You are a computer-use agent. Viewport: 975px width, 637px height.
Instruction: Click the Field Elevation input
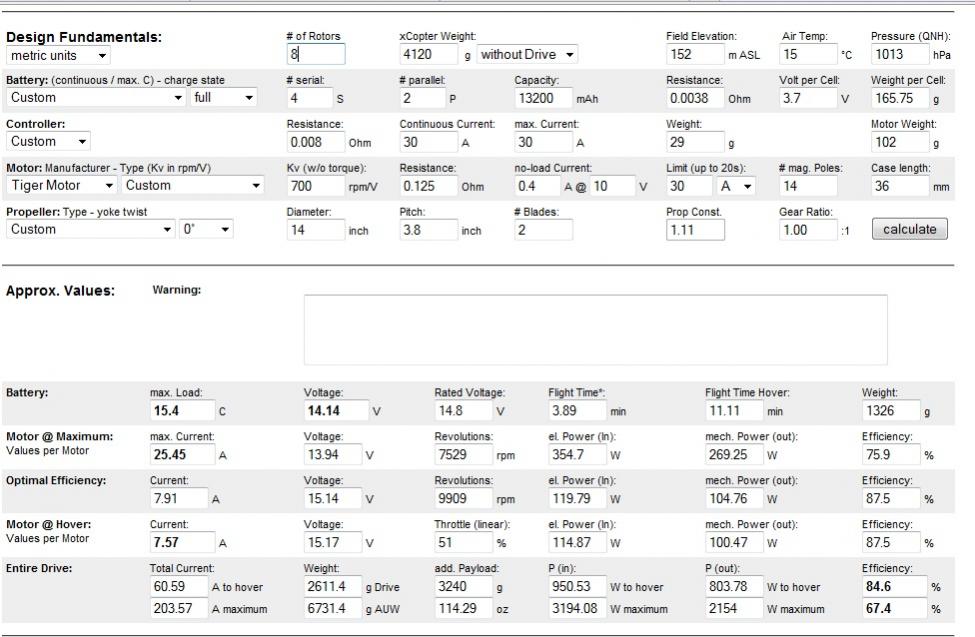point(695,54)
